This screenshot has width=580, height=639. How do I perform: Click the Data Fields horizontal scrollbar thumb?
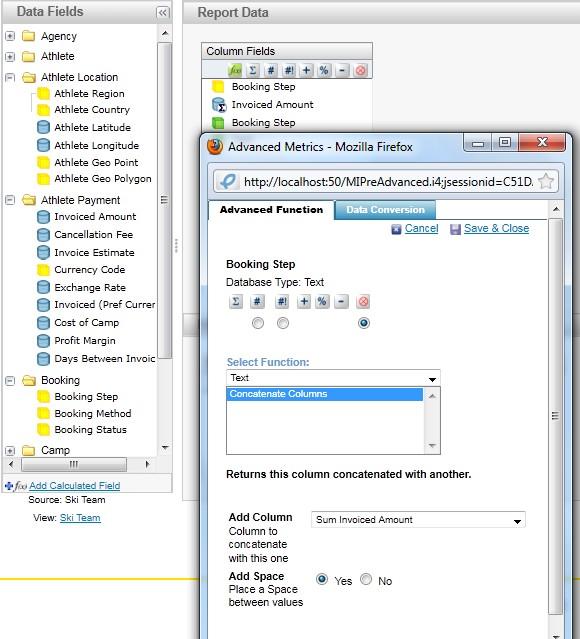tap(74, 464)
